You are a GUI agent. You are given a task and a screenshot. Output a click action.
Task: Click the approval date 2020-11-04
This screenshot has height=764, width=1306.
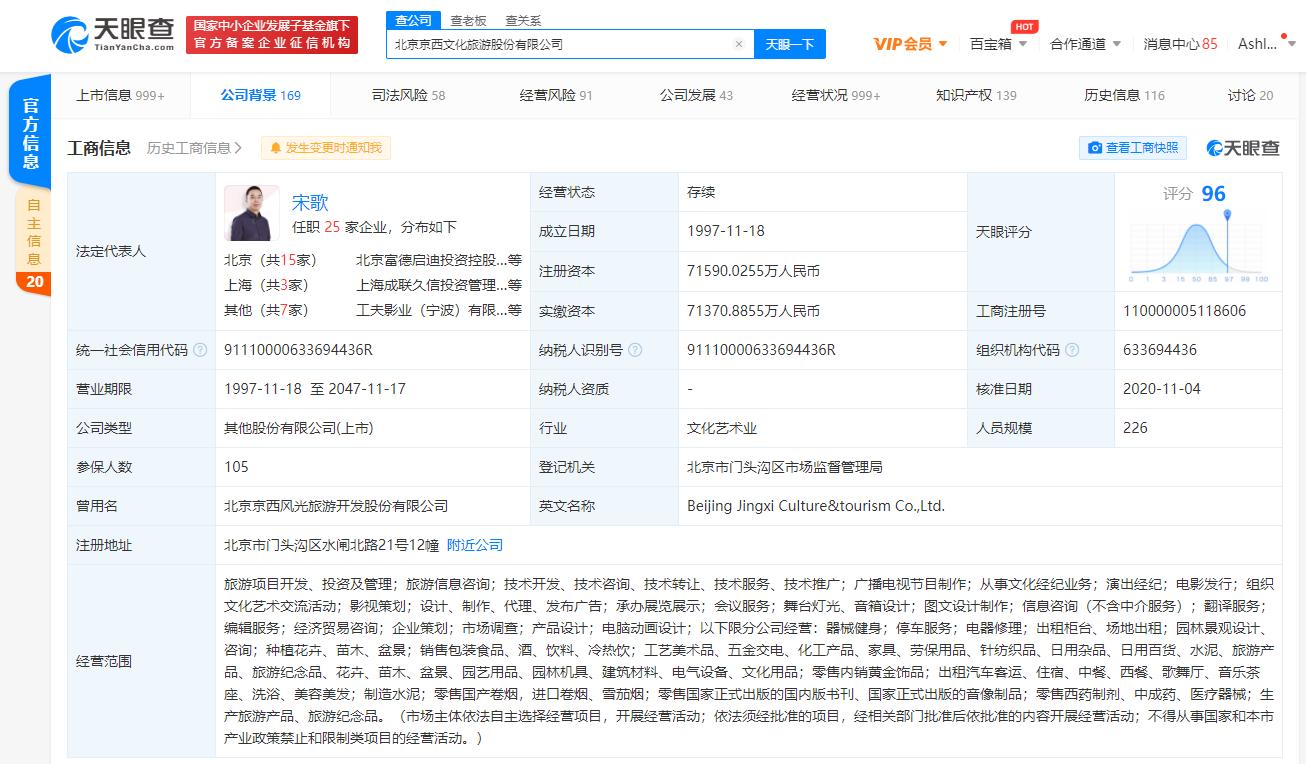[1162, 389]
